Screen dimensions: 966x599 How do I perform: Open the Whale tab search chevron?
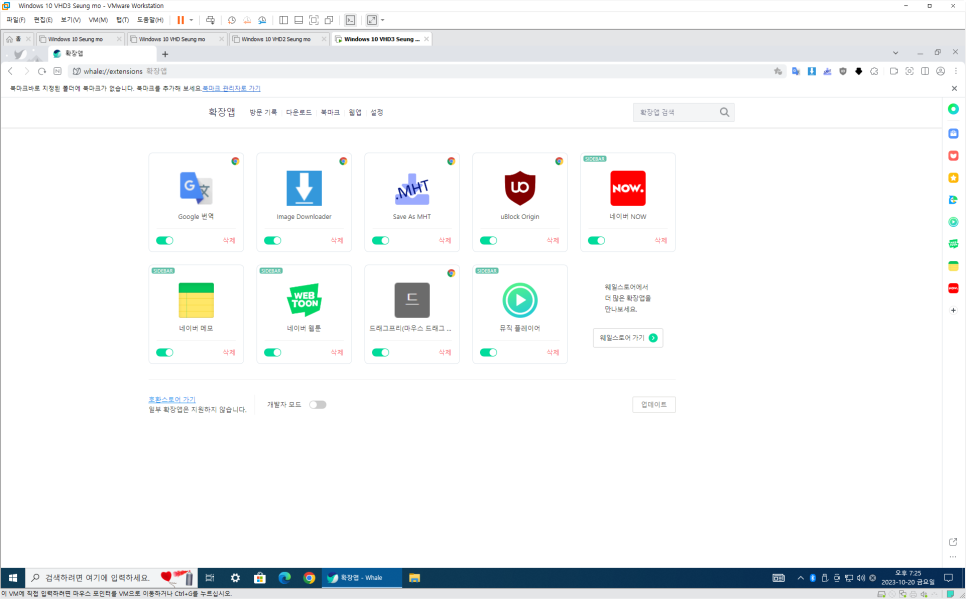pyautogui.click(x=895, y=53)
